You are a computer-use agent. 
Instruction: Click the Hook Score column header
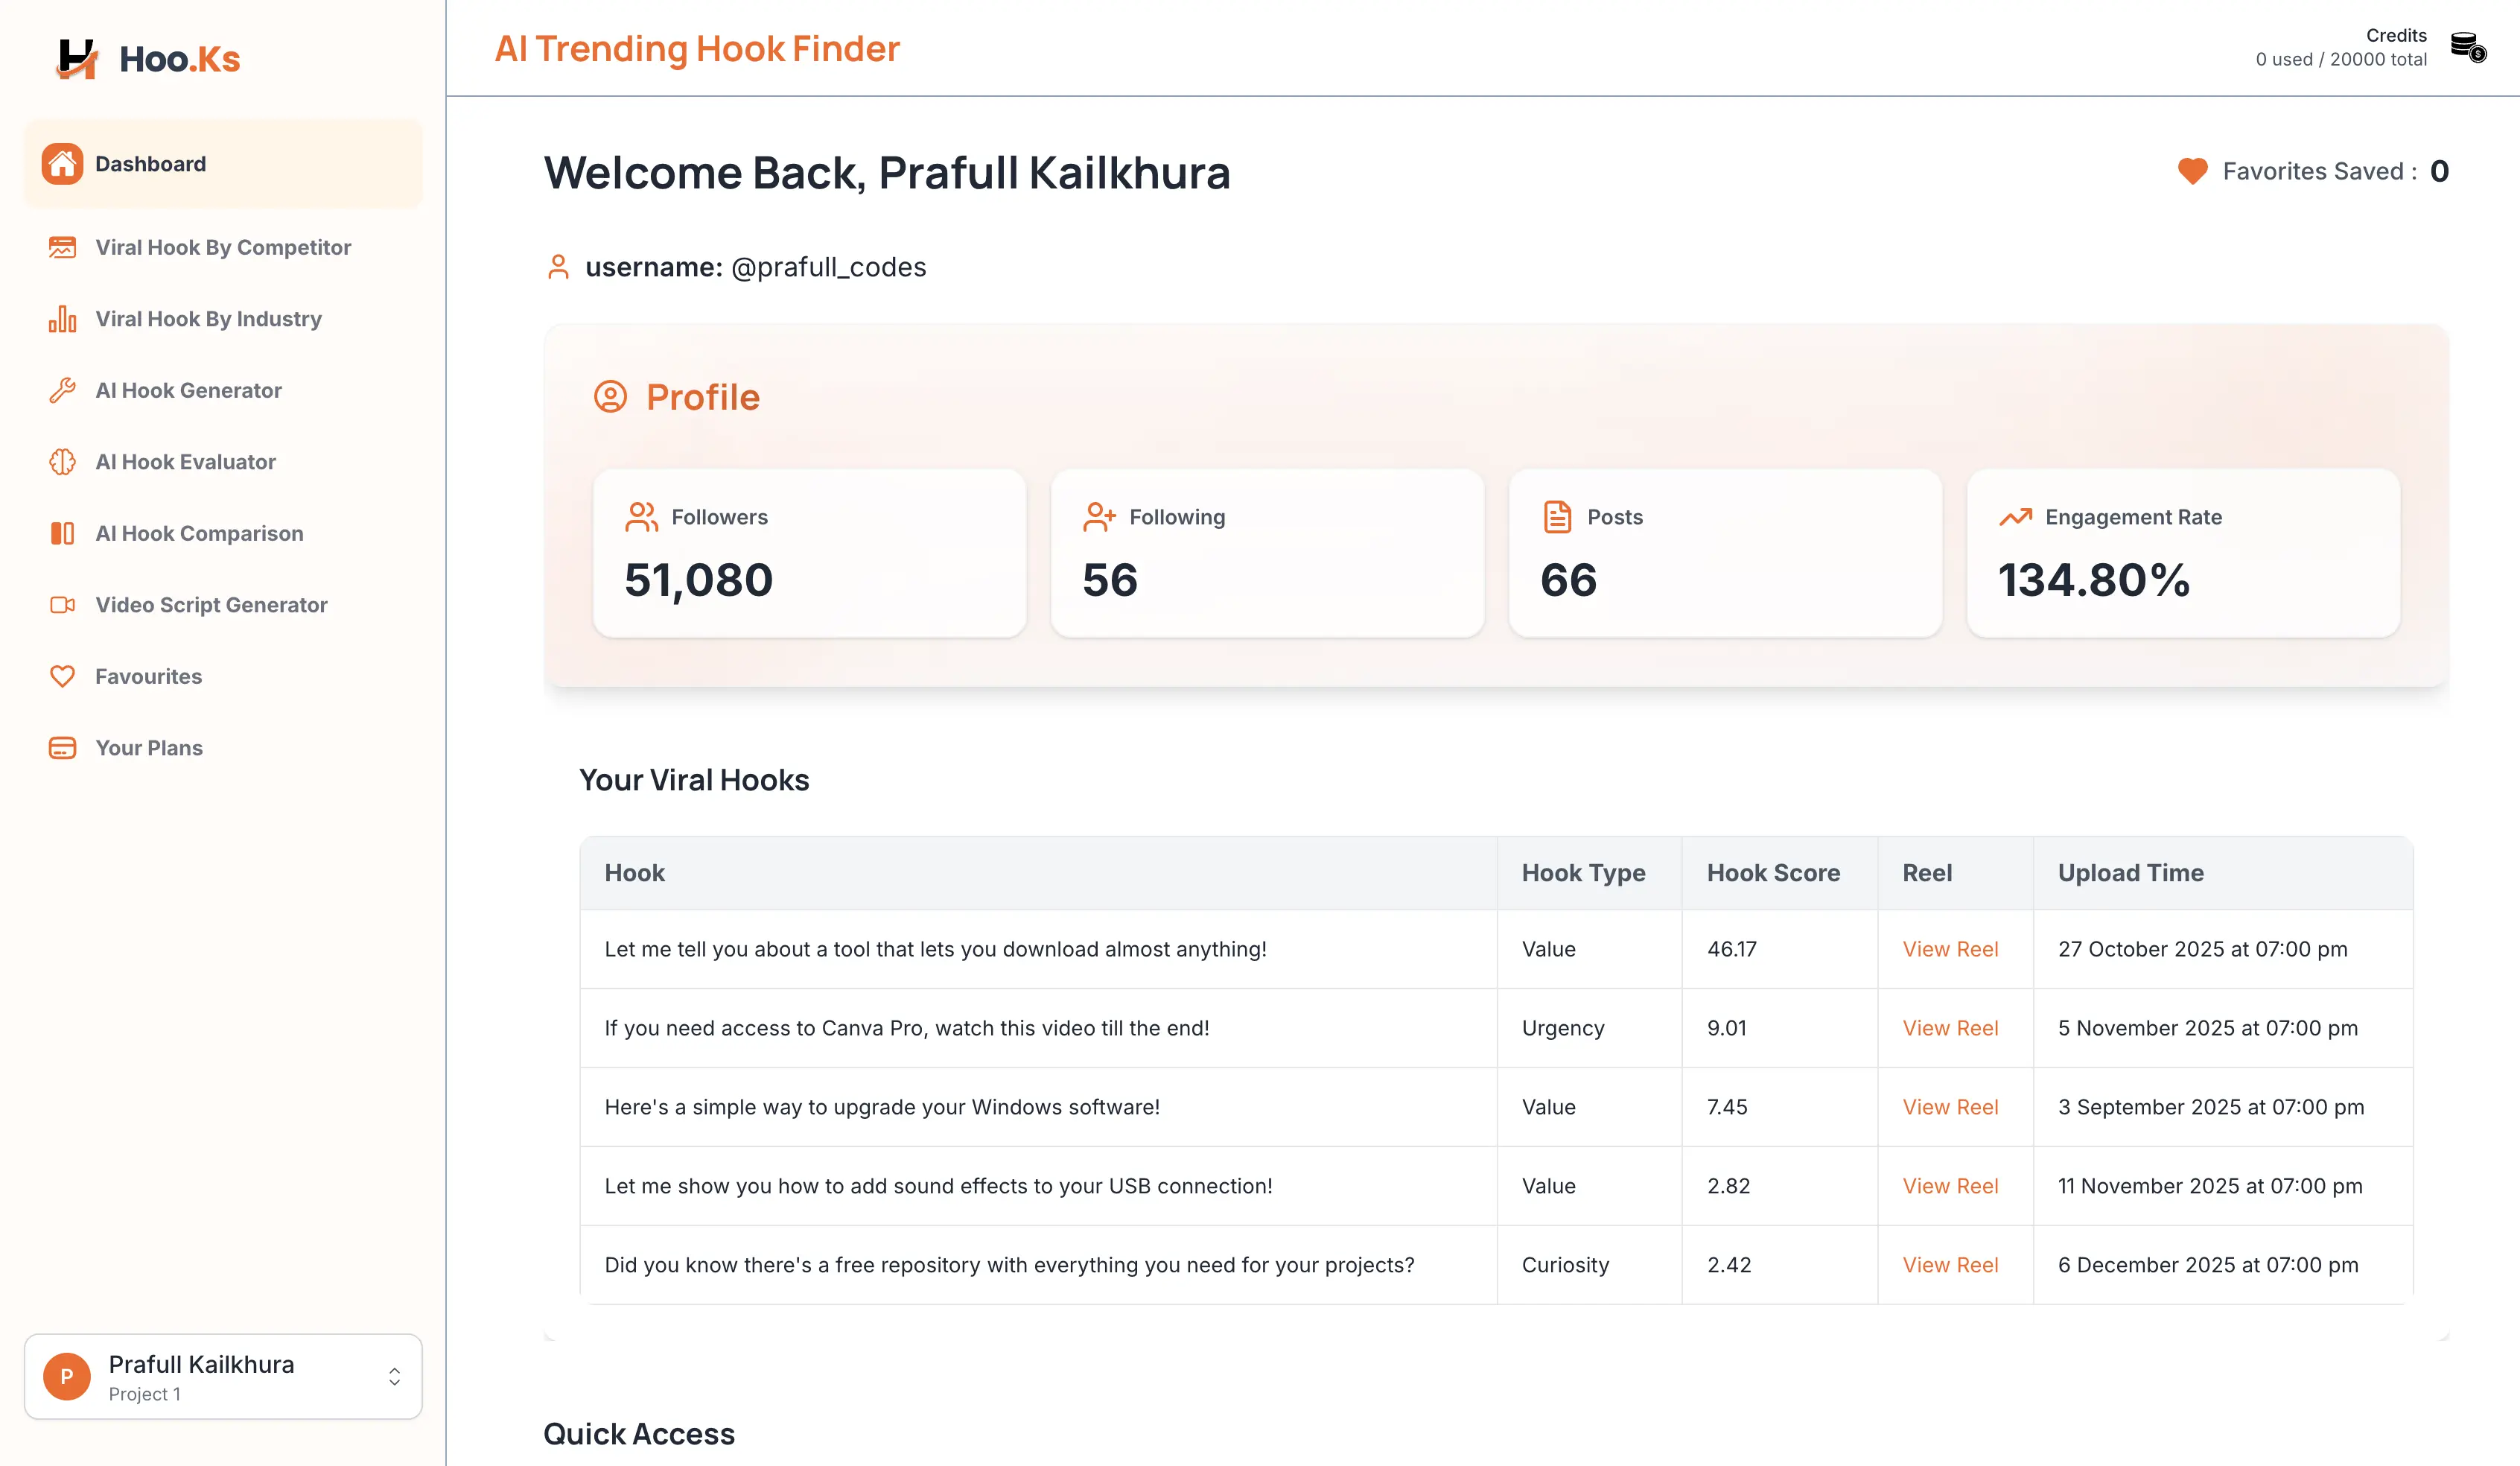[1772, 873]
